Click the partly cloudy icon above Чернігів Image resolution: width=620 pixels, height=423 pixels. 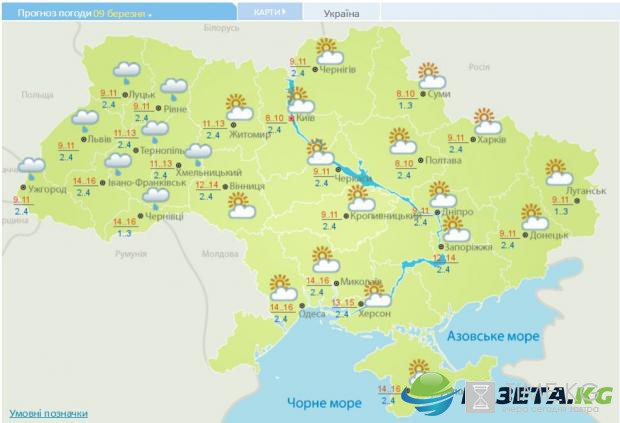tap(327, 51)
